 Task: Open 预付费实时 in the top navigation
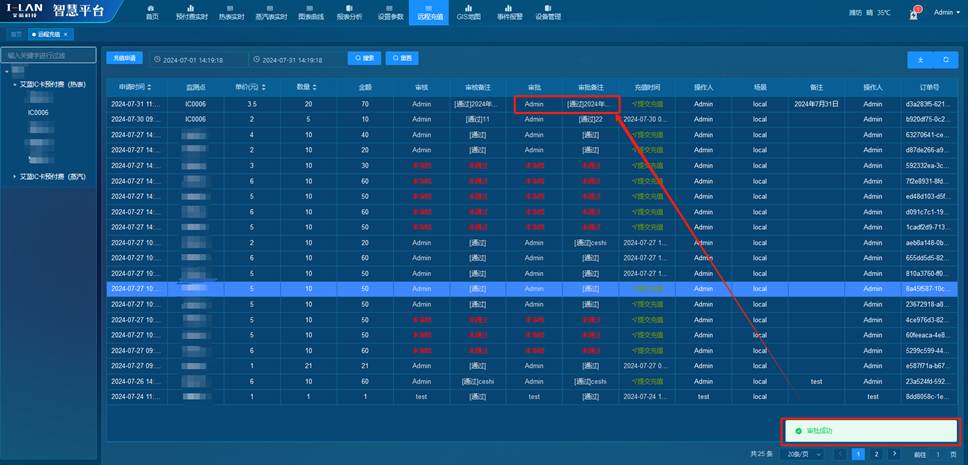point(191,13)
